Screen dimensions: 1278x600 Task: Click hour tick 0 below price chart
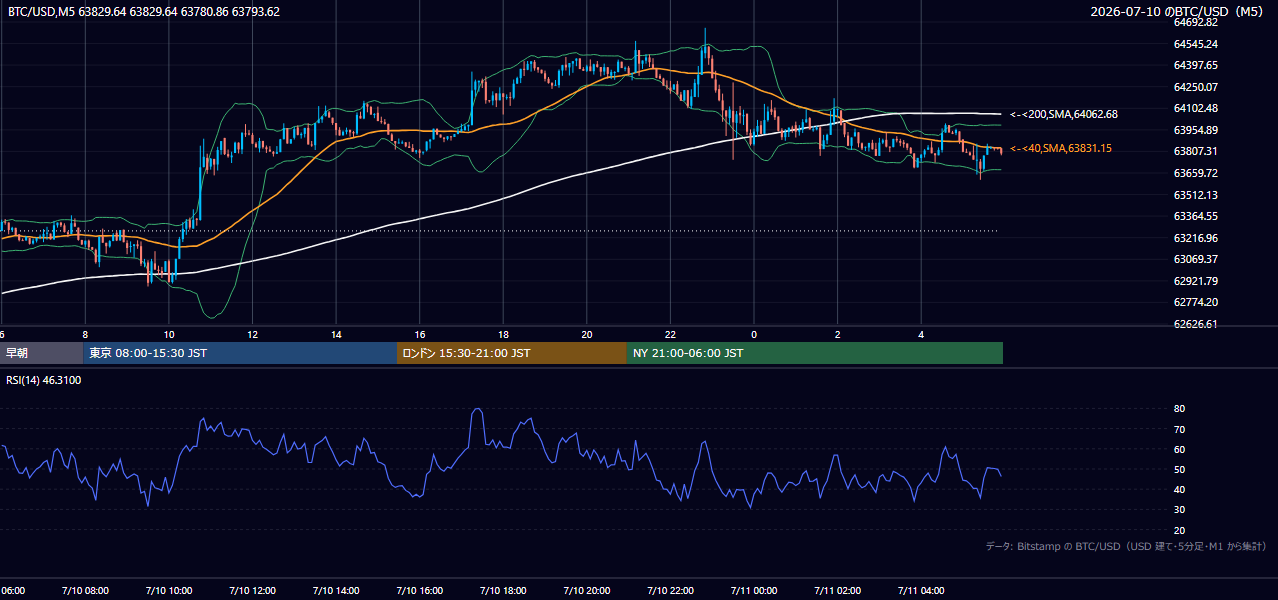[x=754, y=335]
